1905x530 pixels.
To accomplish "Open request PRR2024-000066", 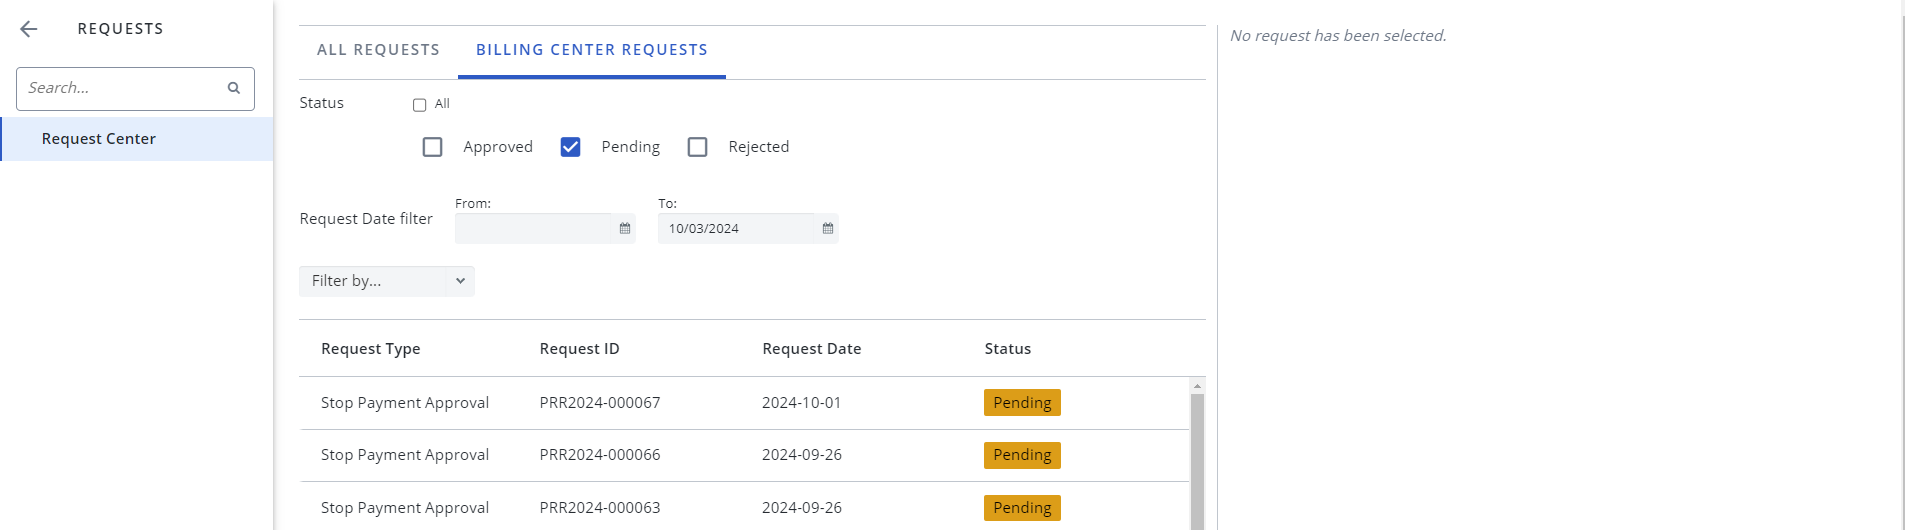I will click(600, 455).
